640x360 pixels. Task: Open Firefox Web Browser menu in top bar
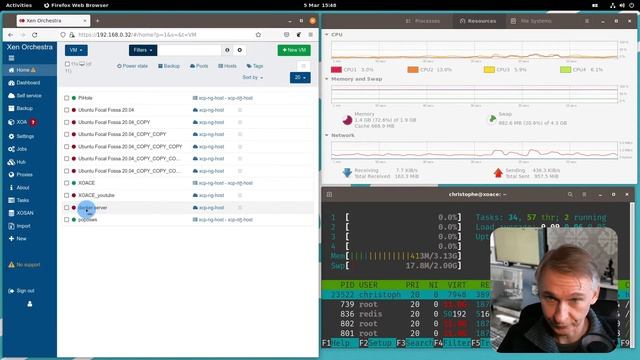click(x=76, y=5)
